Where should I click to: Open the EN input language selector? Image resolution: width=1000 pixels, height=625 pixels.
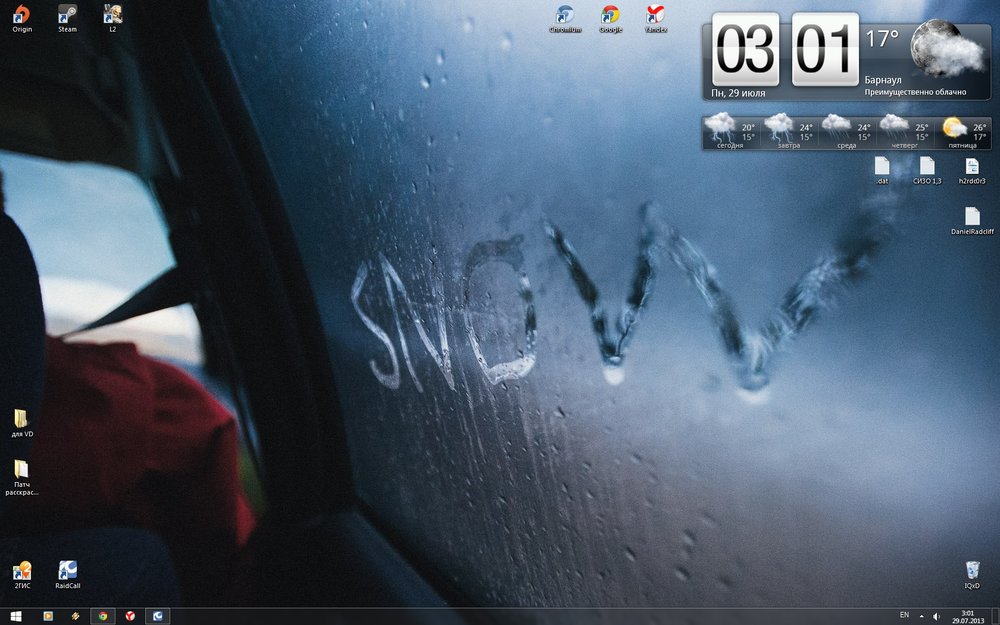(904, 615)
